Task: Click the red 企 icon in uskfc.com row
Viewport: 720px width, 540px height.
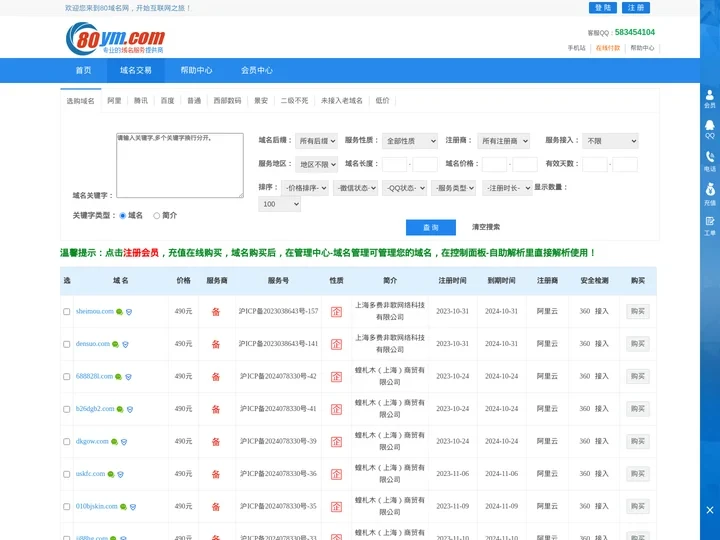Action: 336,474
